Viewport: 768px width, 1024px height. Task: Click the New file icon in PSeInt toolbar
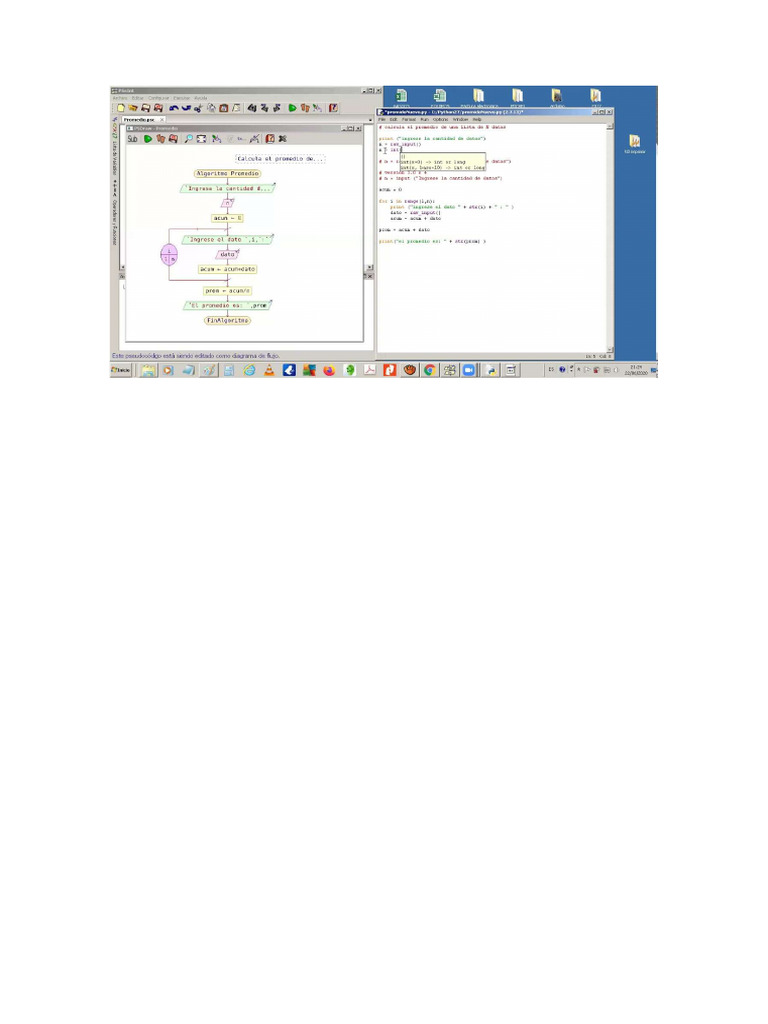click(121, 108)
